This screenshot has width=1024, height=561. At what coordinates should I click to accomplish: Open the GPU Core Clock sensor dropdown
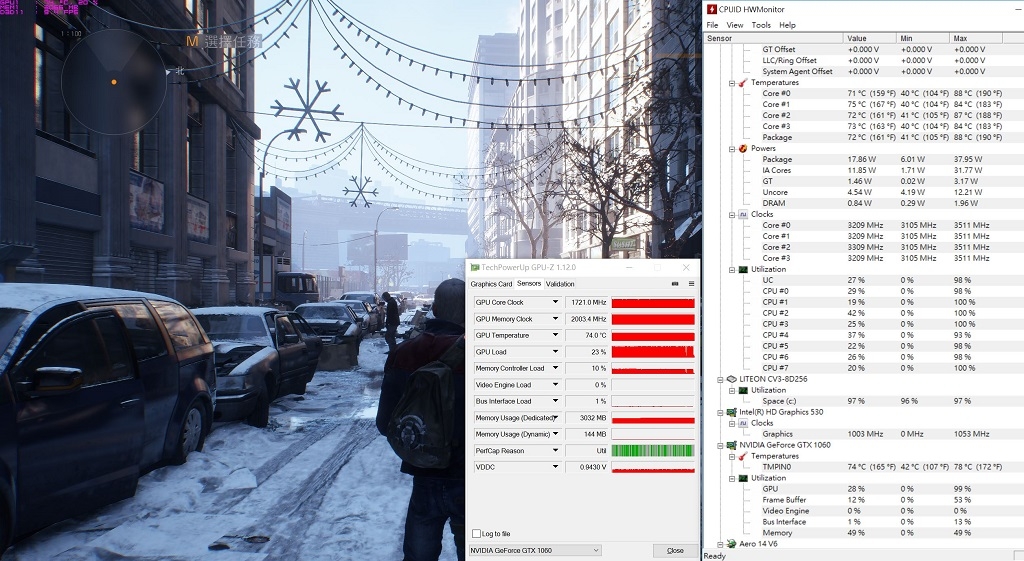(555, 302)
